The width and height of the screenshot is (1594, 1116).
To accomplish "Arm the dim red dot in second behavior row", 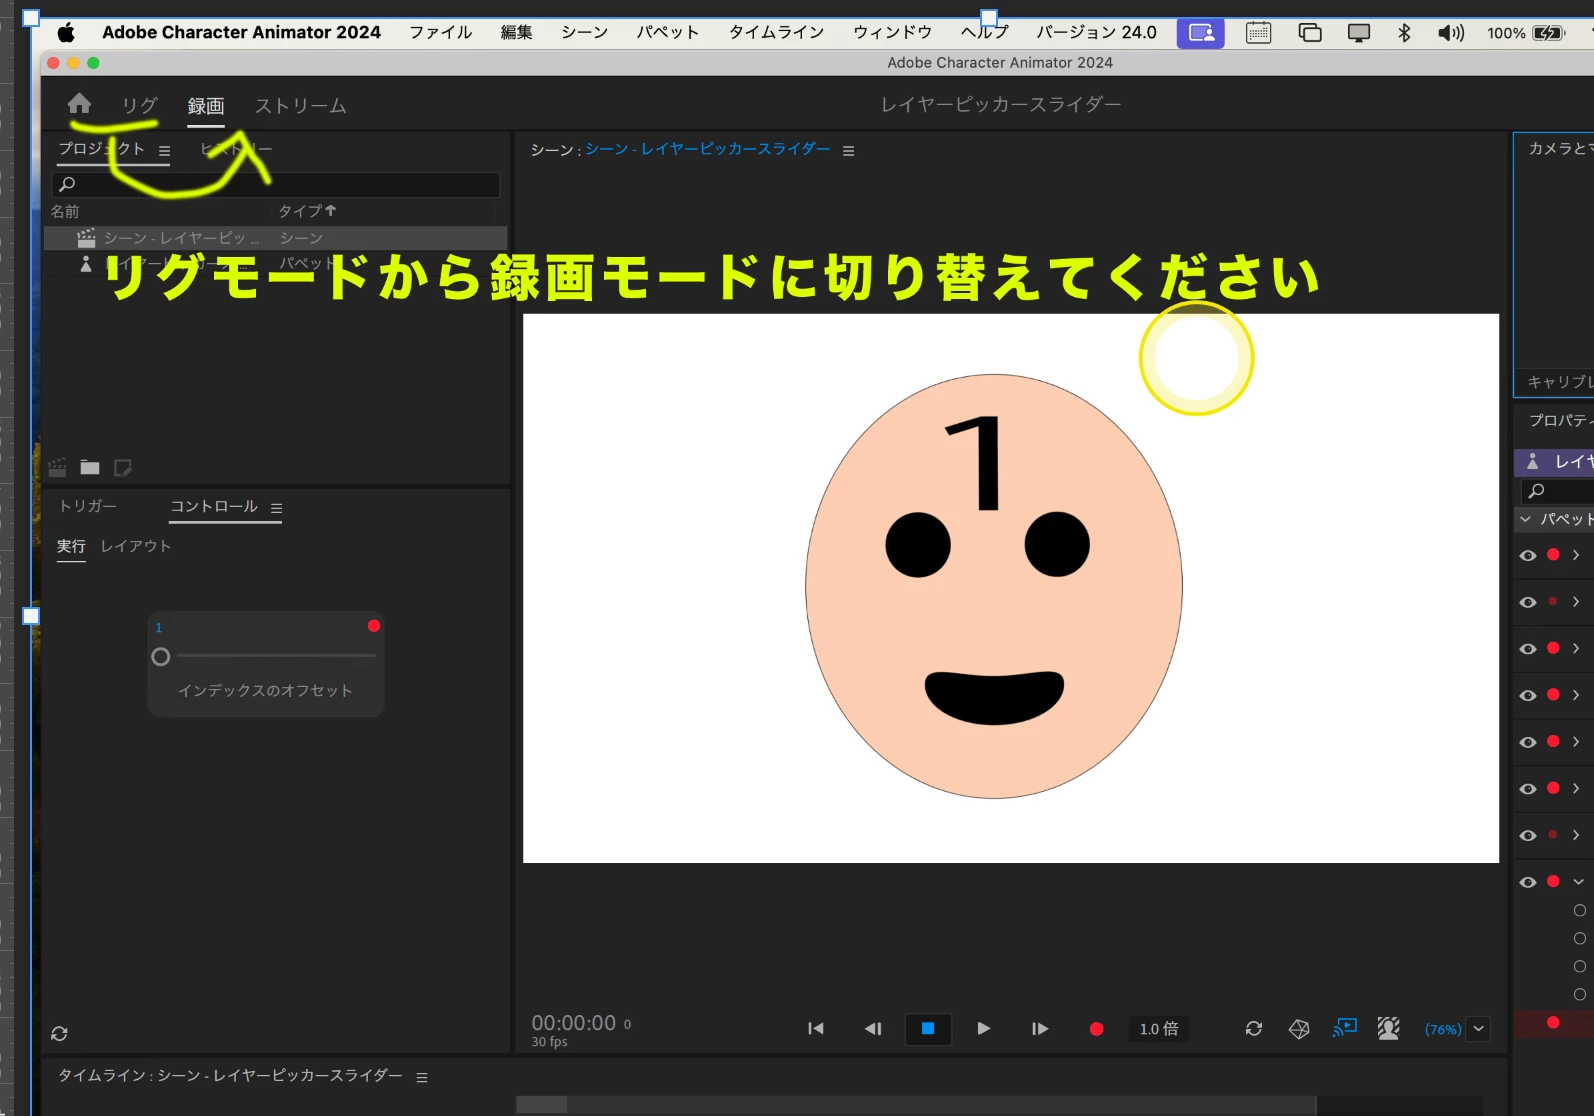I will coord(1553,601).
